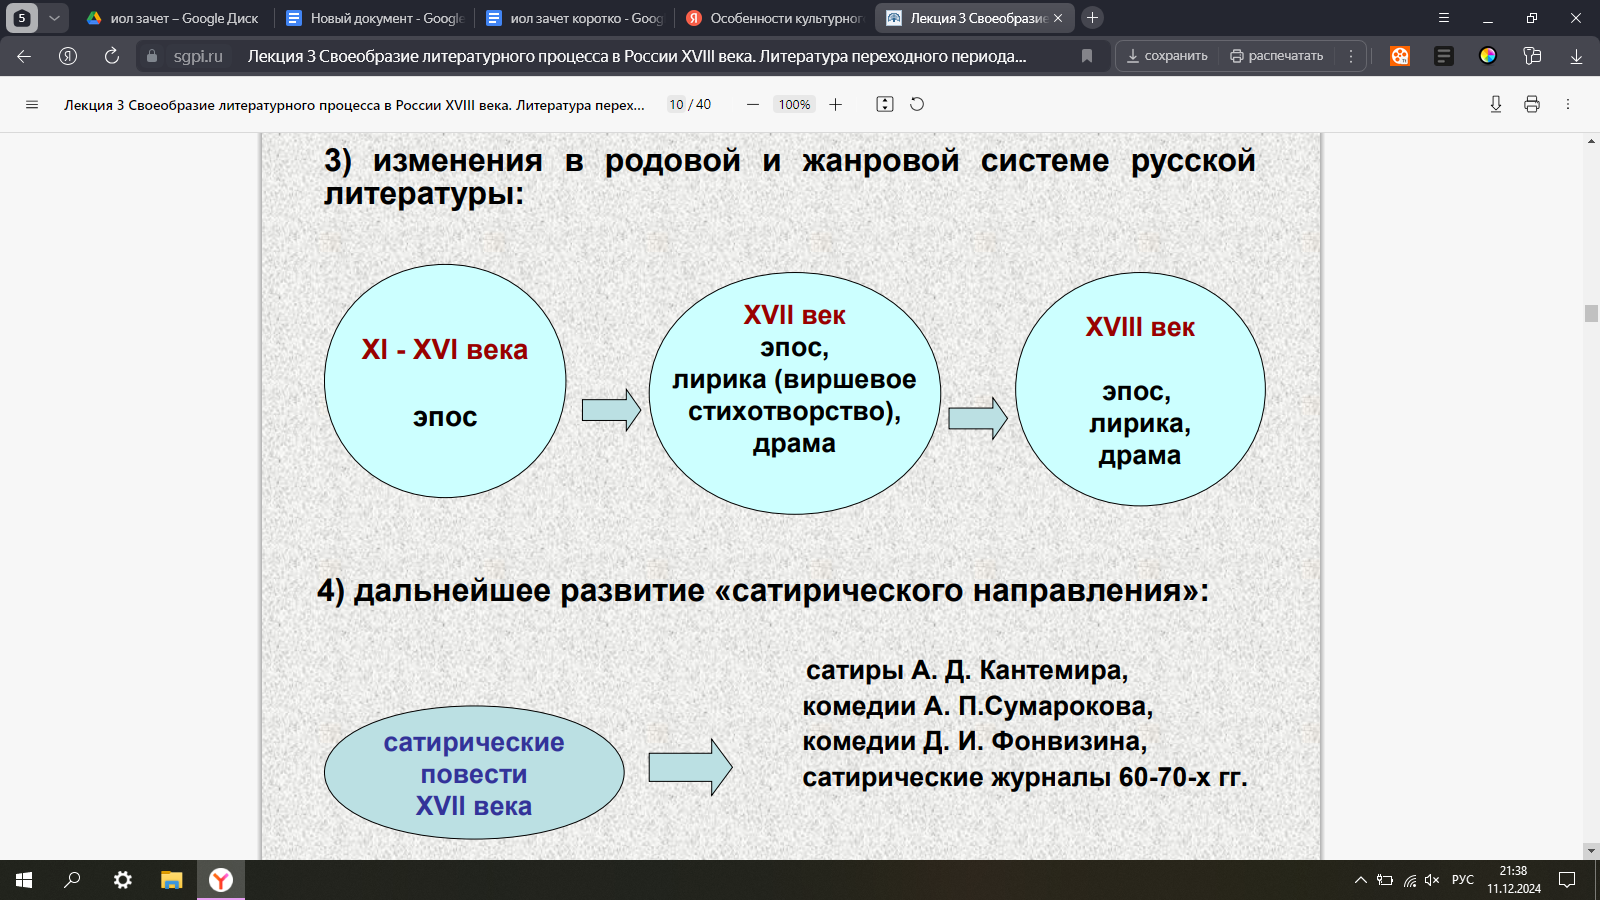
Task: Click the scrollbar up arrow
Action: [1591, 141]
